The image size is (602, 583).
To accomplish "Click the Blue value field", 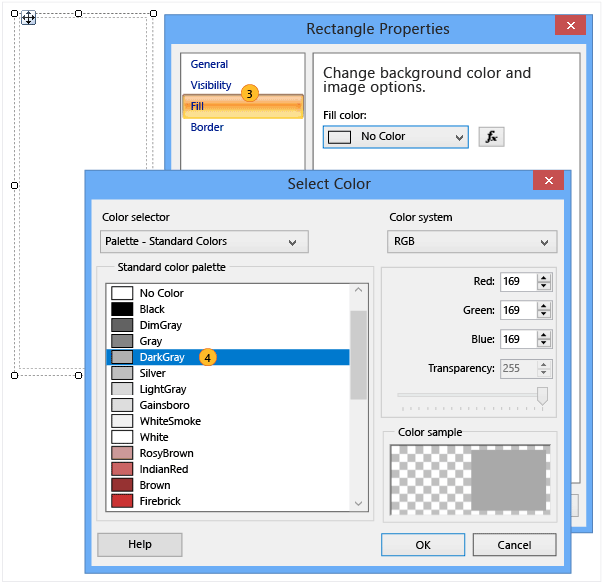I will (518, 339).
